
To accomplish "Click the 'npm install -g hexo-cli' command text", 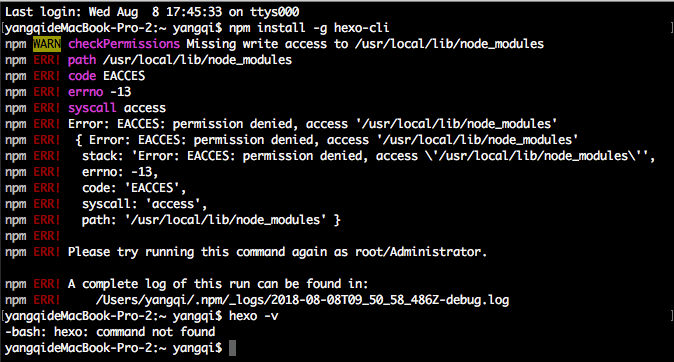I will 309,28.
